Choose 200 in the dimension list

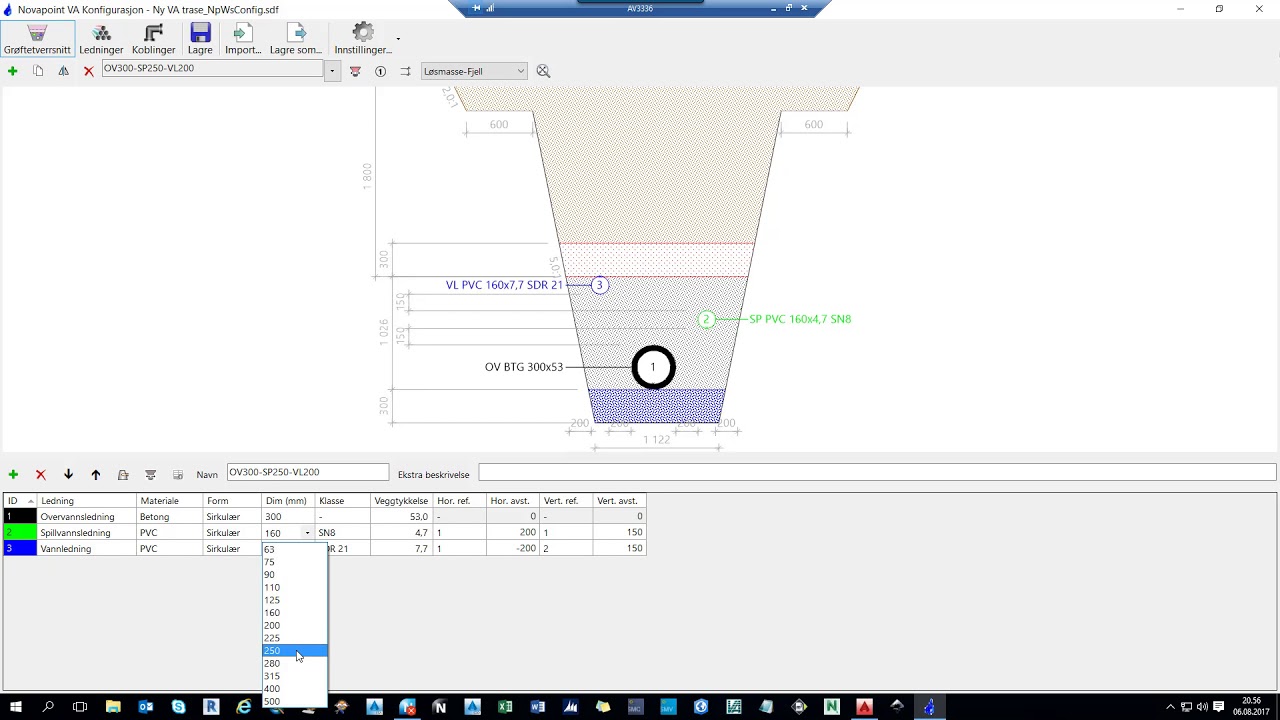294,626
